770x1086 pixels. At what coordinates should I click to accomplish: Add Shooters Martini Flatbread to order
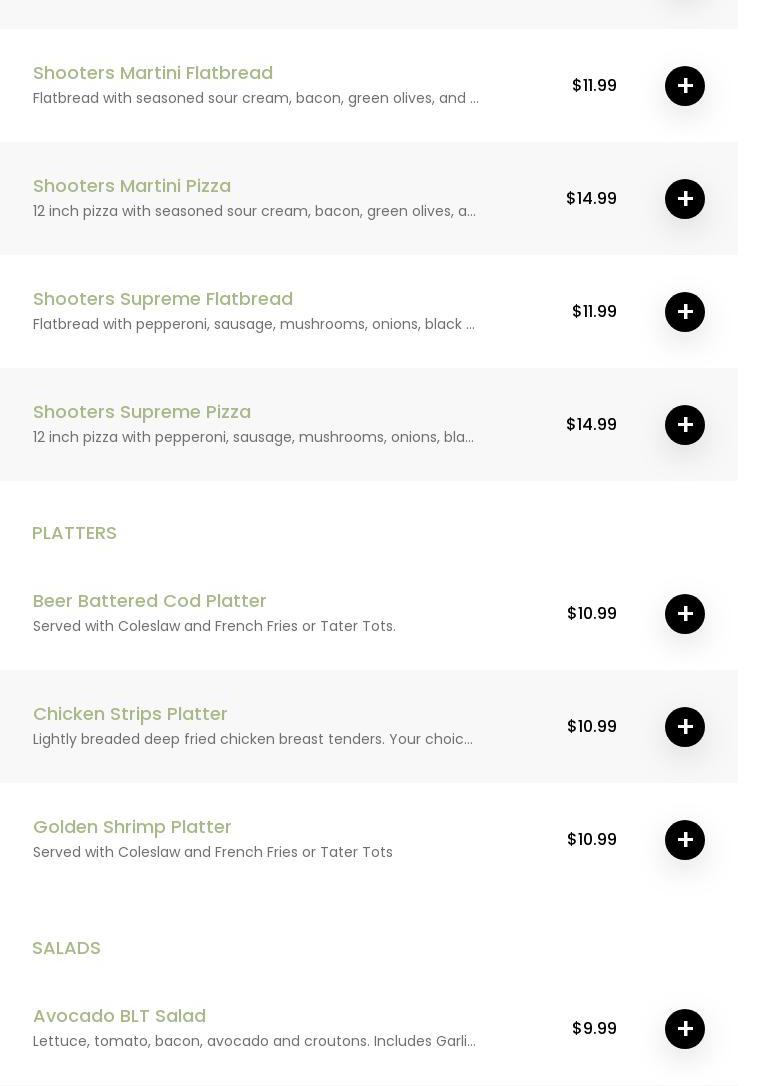(685, 86)
